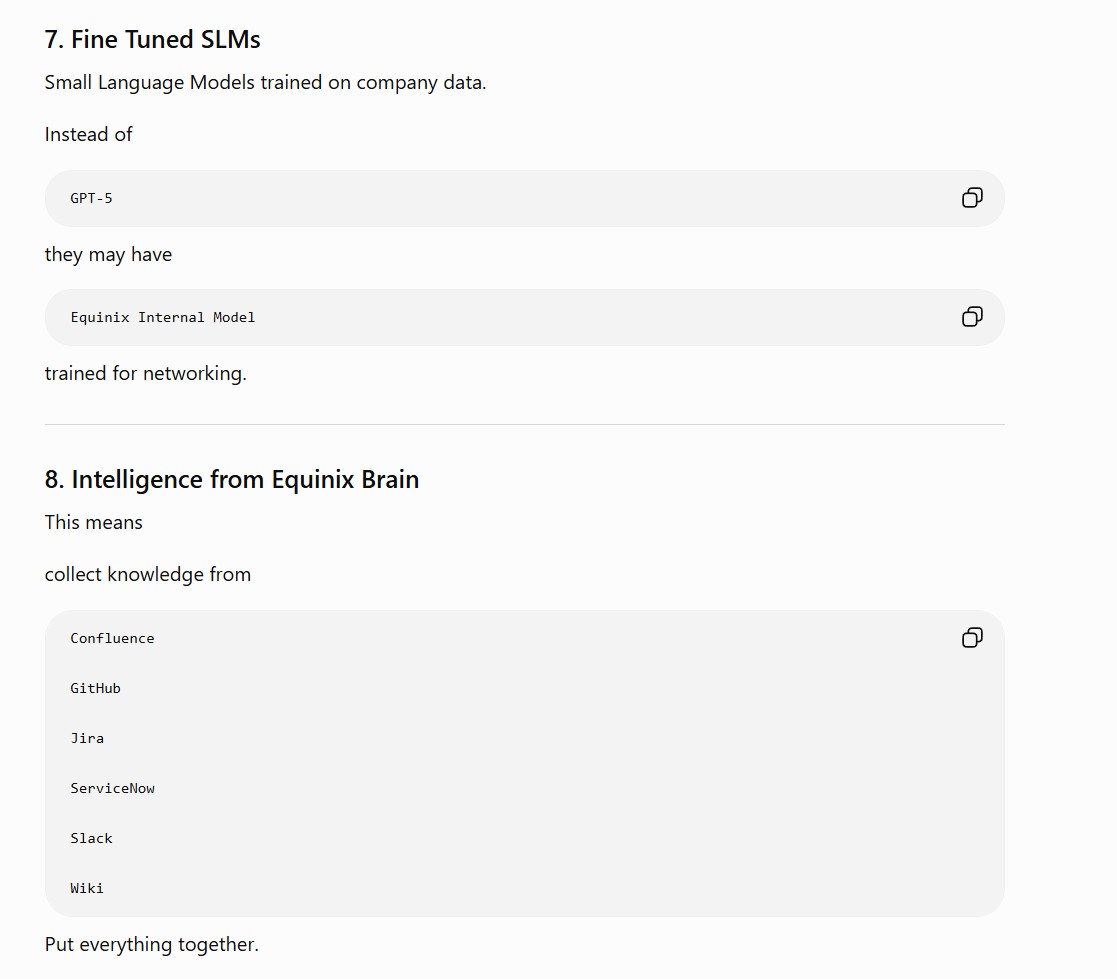The image size is (1117, 979).
Task: Click the Wiki line in code block
Action: point(87,888)
